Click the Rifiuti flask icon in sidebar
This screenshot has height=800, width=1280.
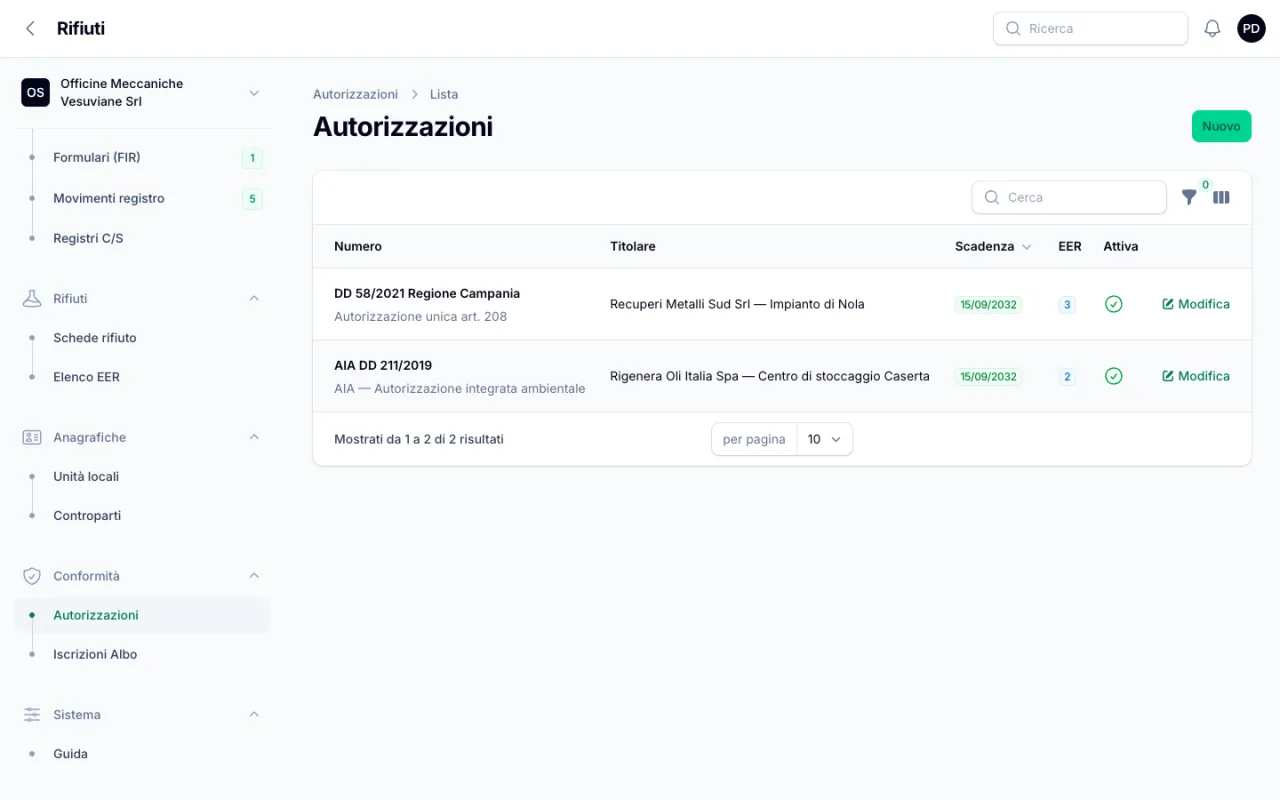click(x=32, y=298)
